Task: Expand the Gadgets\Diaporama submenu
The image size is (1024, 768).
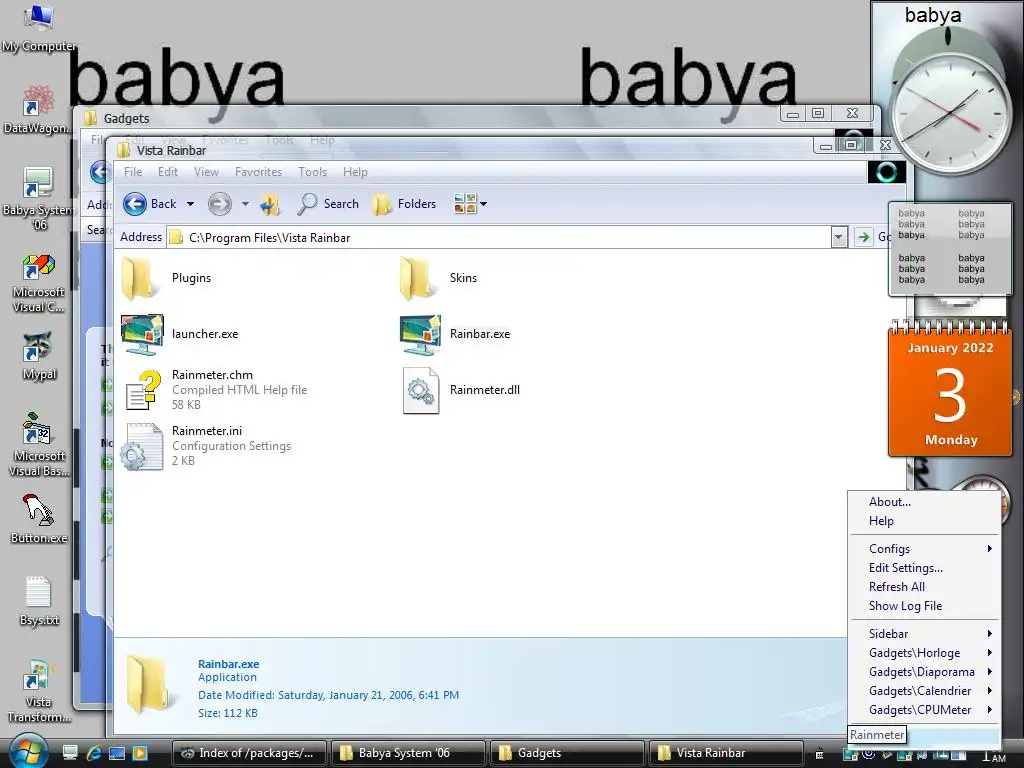Action: (x=923, y=671)
